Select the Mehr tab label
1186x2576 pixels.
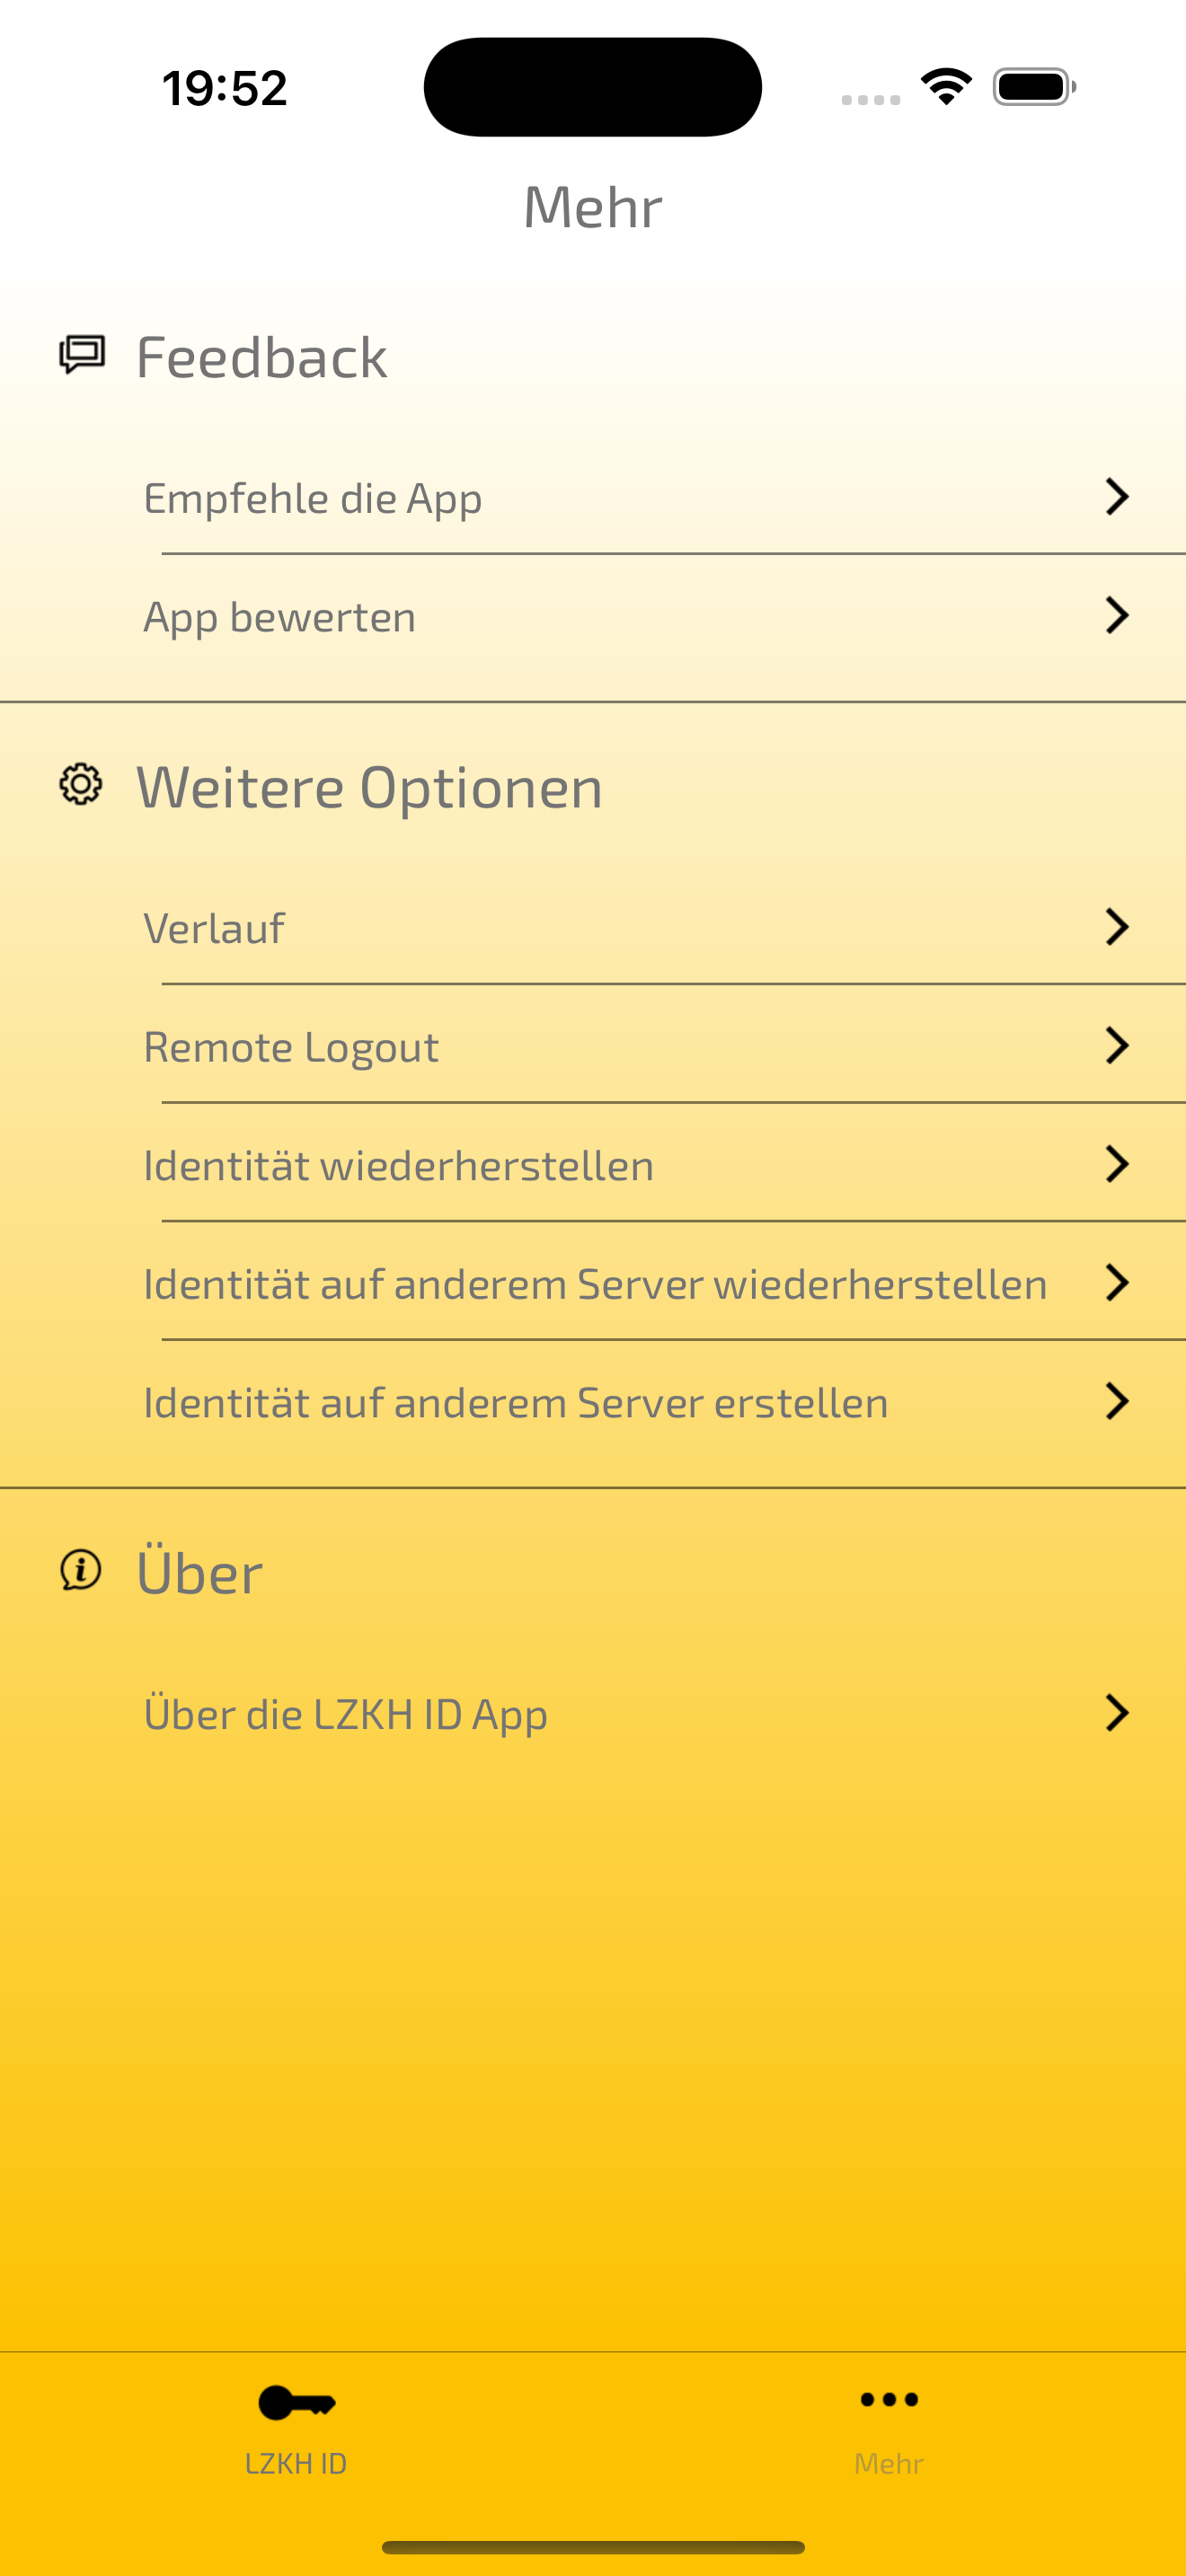coord(889,2462)
